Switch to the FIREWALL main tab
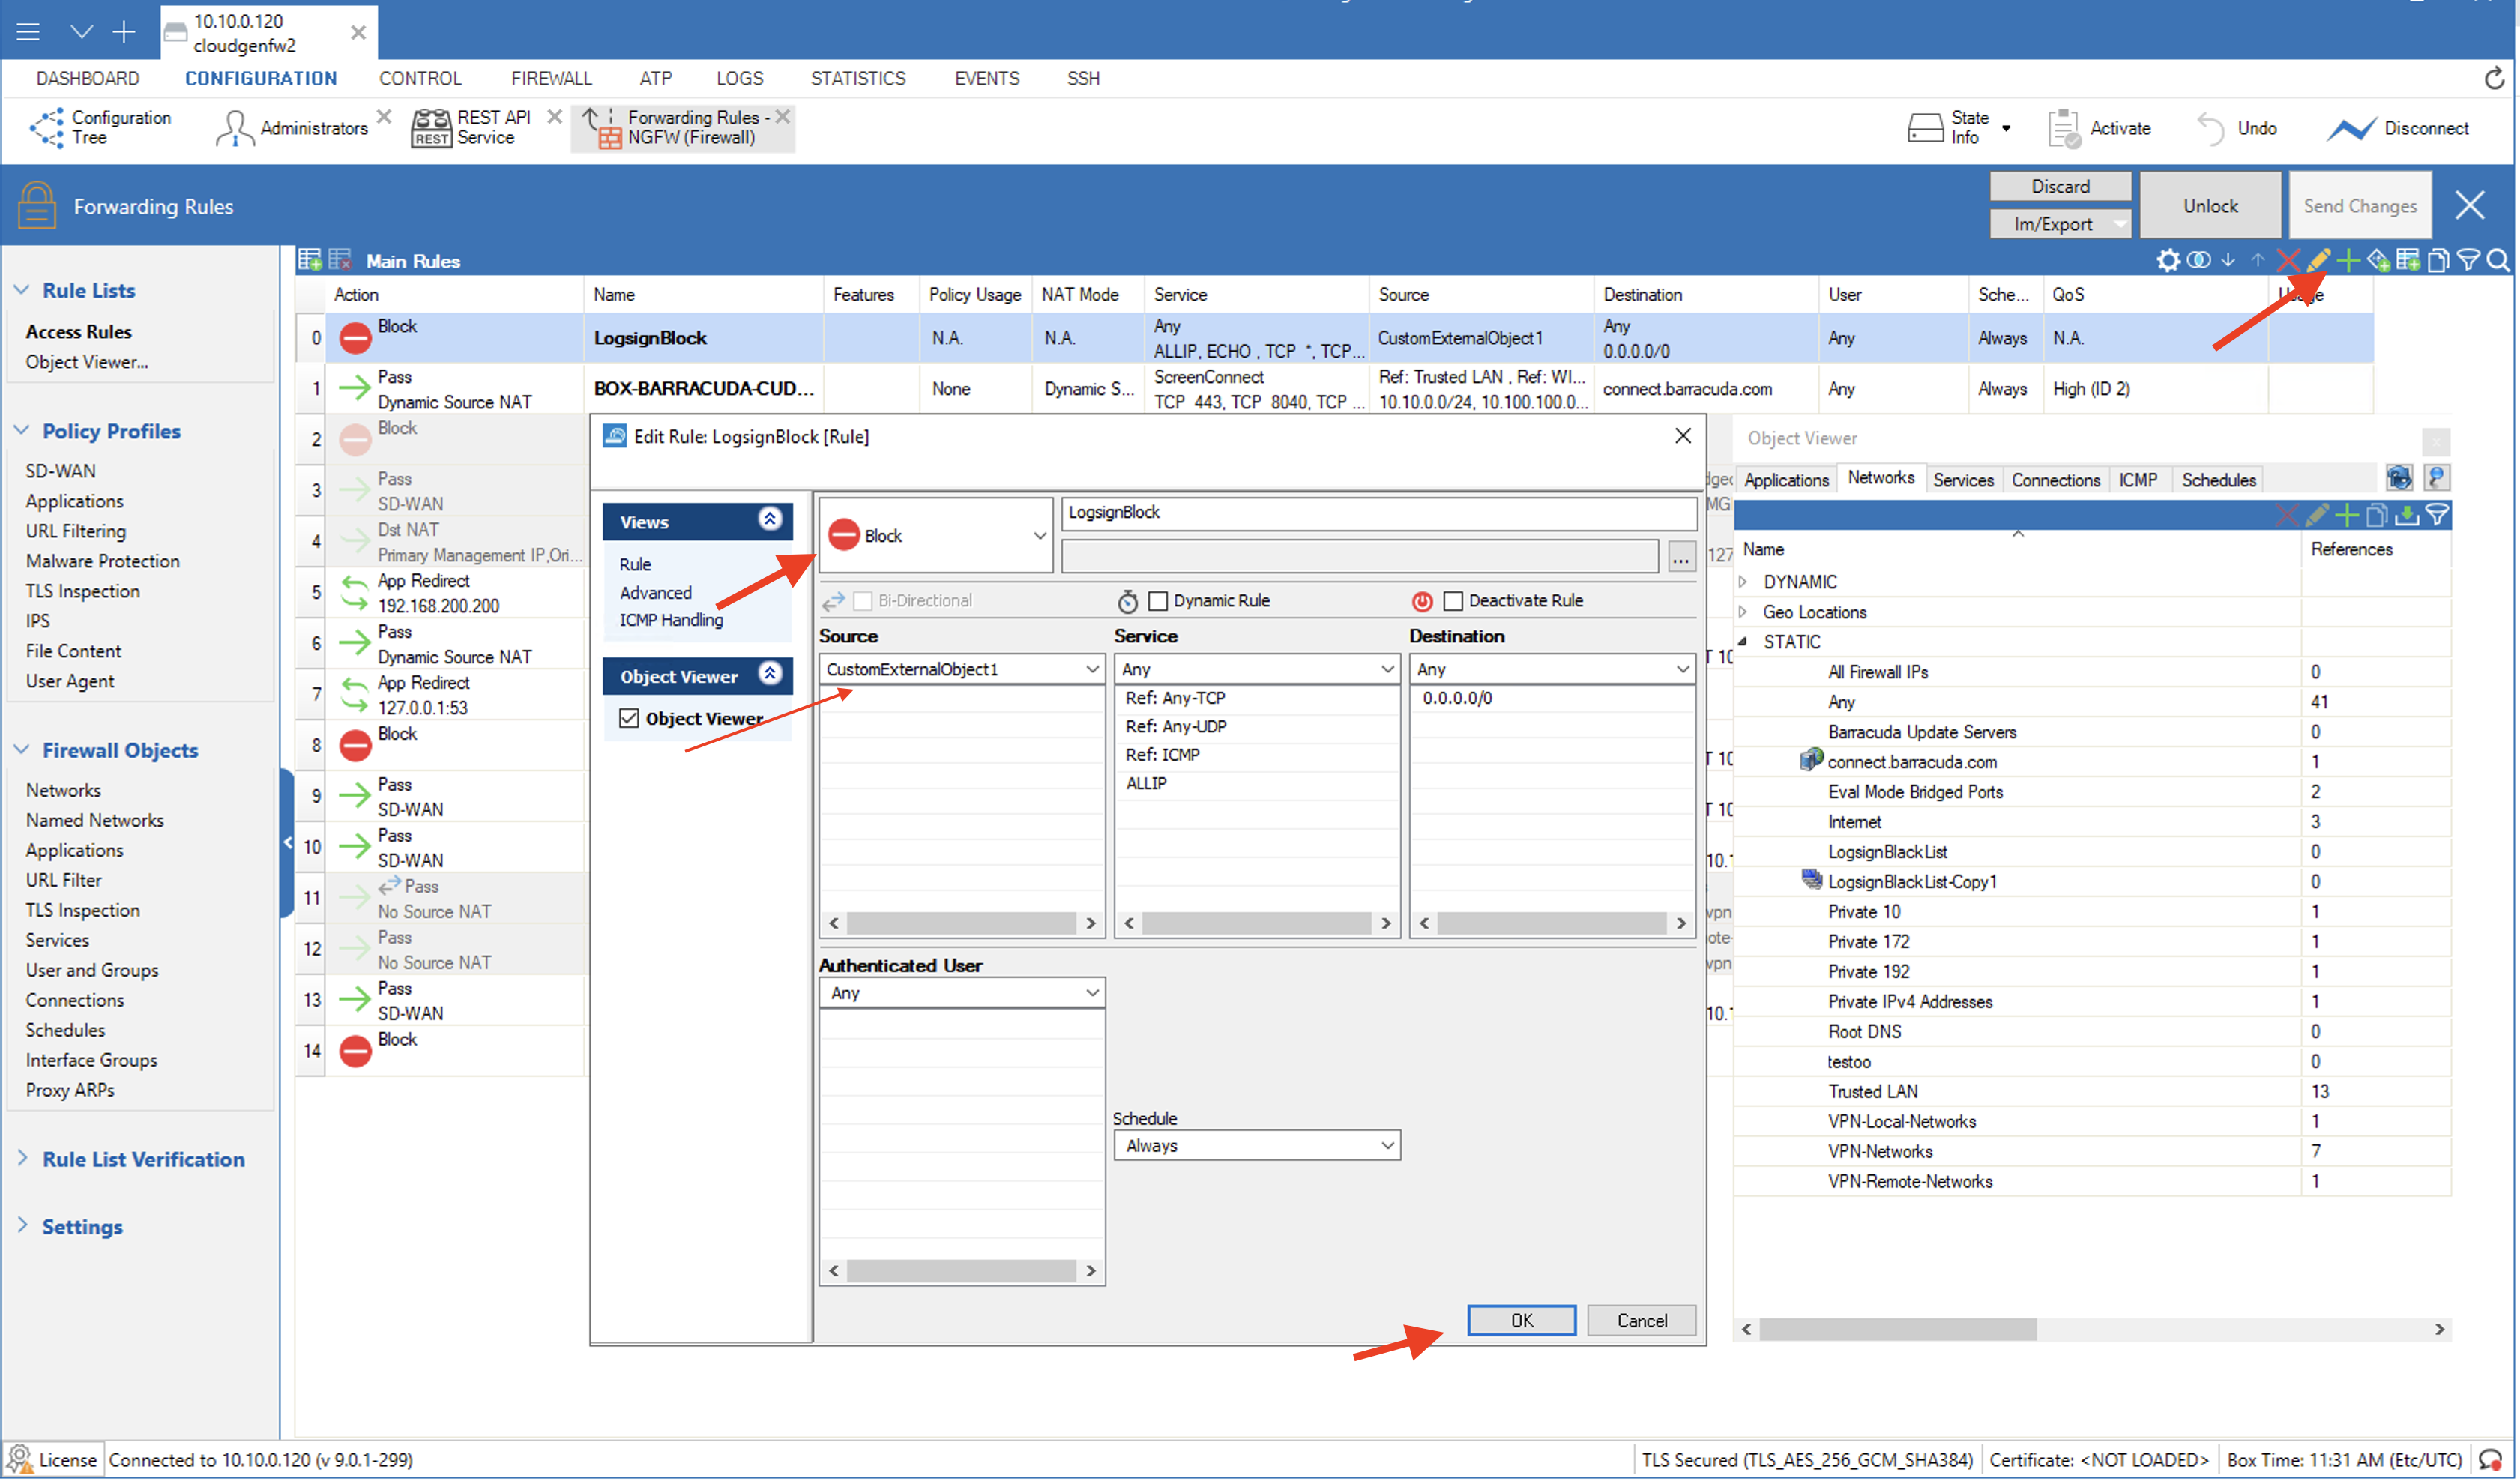The height and width of the screenshot is (1484, 2520). click(551, 78)
